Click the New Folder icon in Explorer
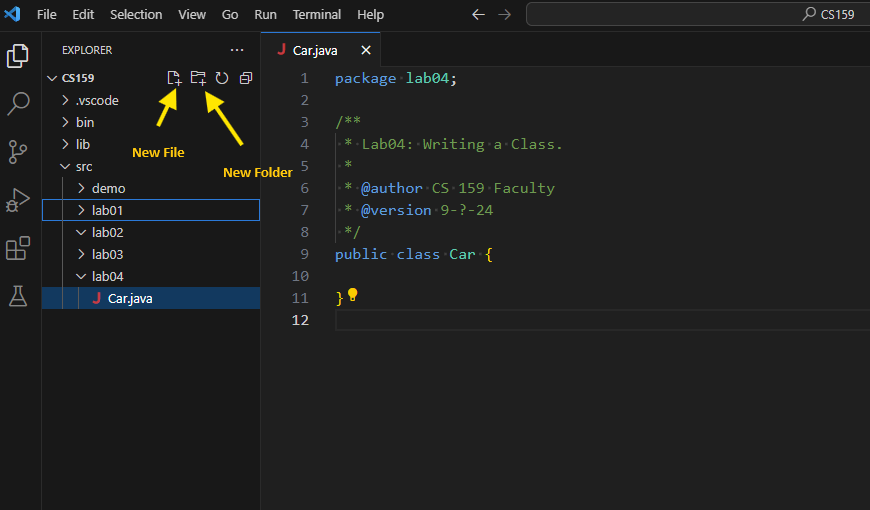The height and width of the screenshot is (510, 870). point(198,78)
